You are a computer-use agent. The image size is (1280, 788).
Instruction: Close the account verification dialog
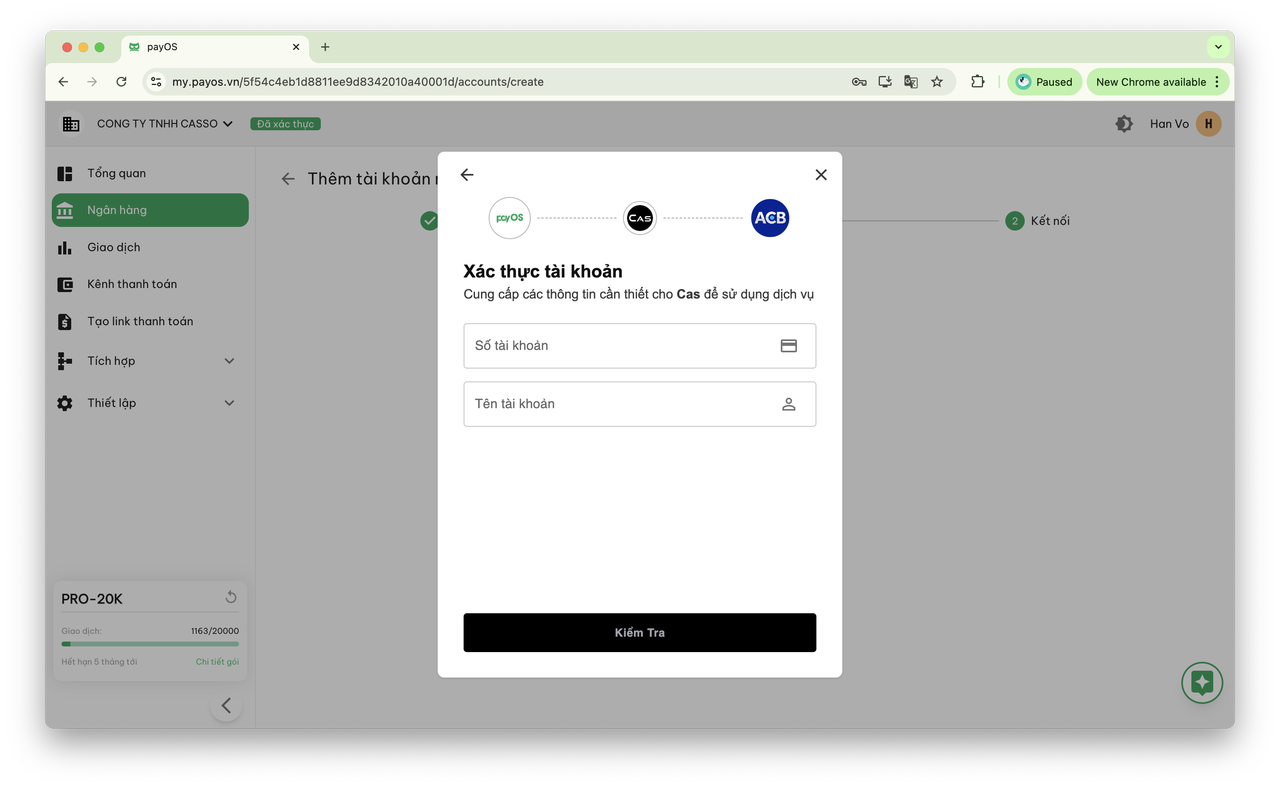pos(821,175)
